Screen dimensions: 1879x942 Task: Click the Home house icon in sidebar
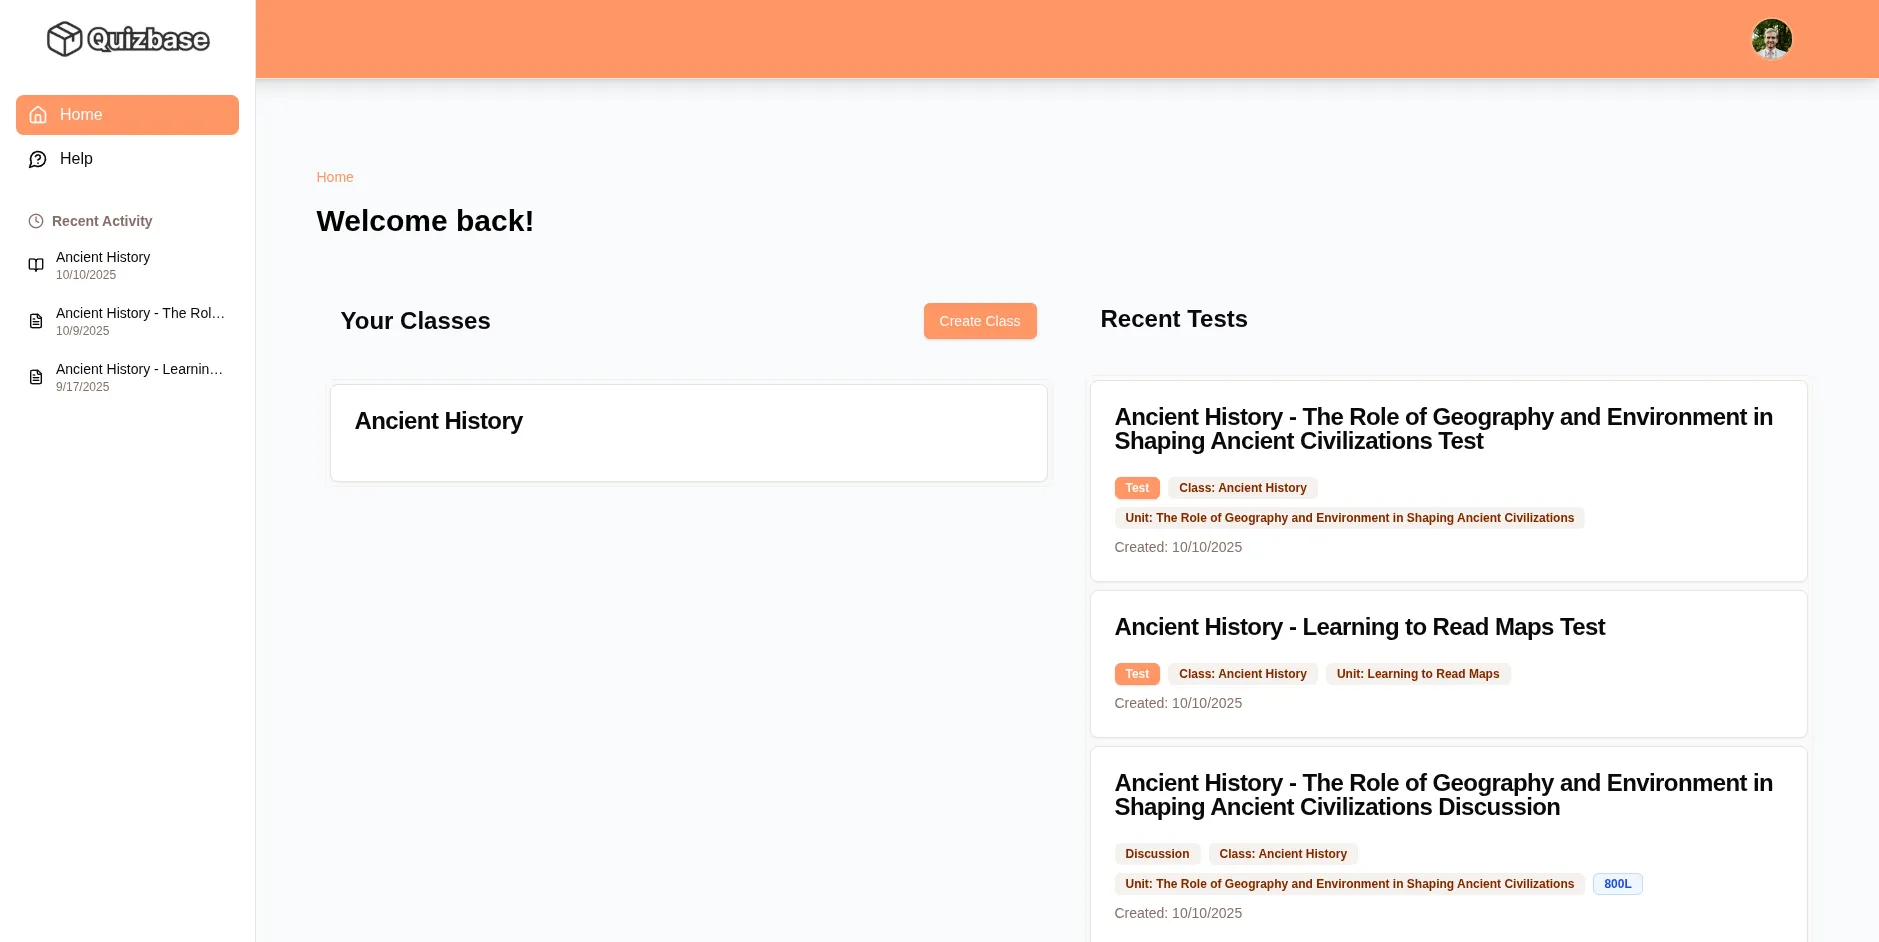pos(38,115)
